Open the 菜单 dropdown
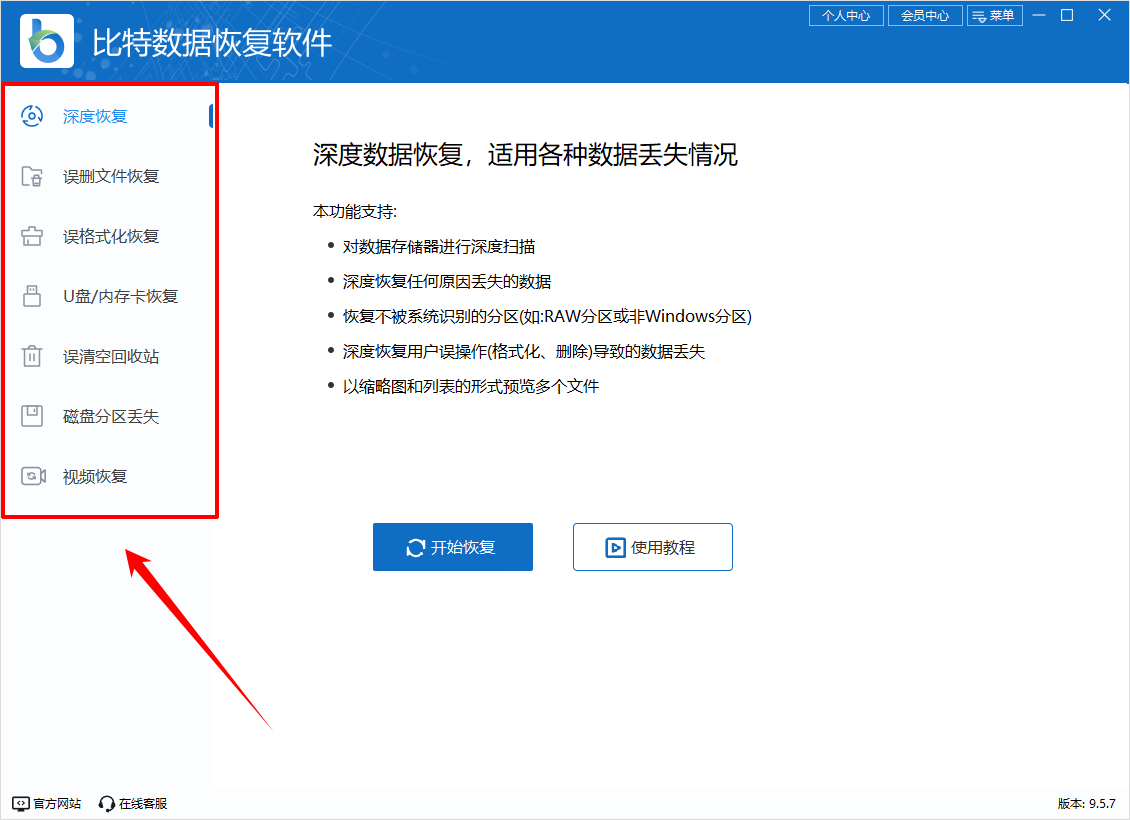Image resolution: width=1130 pixels, height=820 pixels. click(x=995, y=16)
